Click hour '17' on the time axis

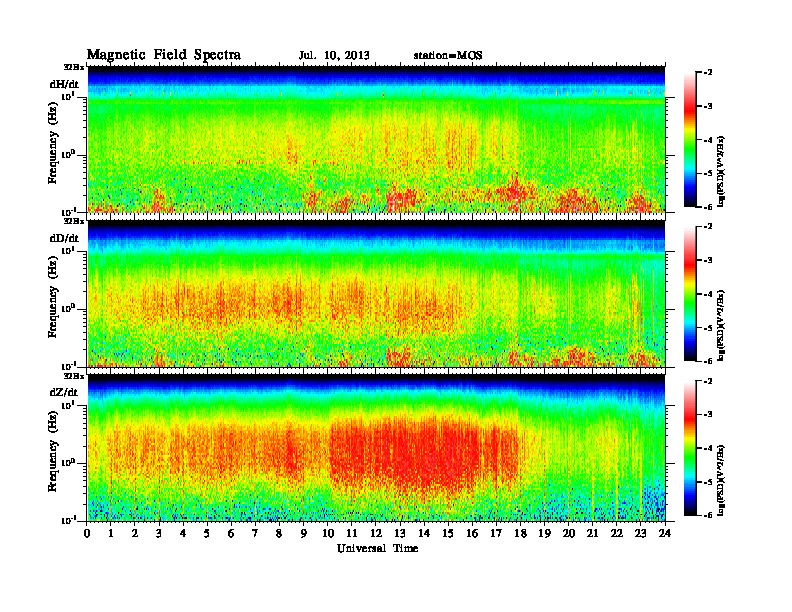tap(496, 534)
